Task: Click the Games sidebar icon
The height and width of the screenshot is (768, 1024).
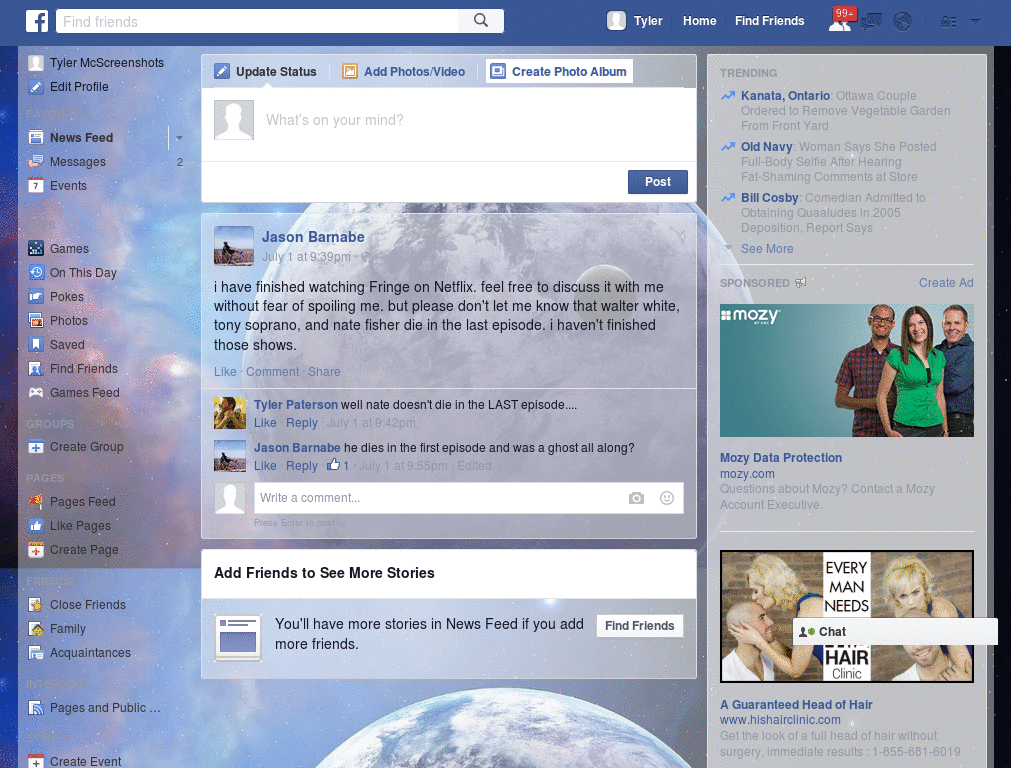Action: tap(36, 249)
